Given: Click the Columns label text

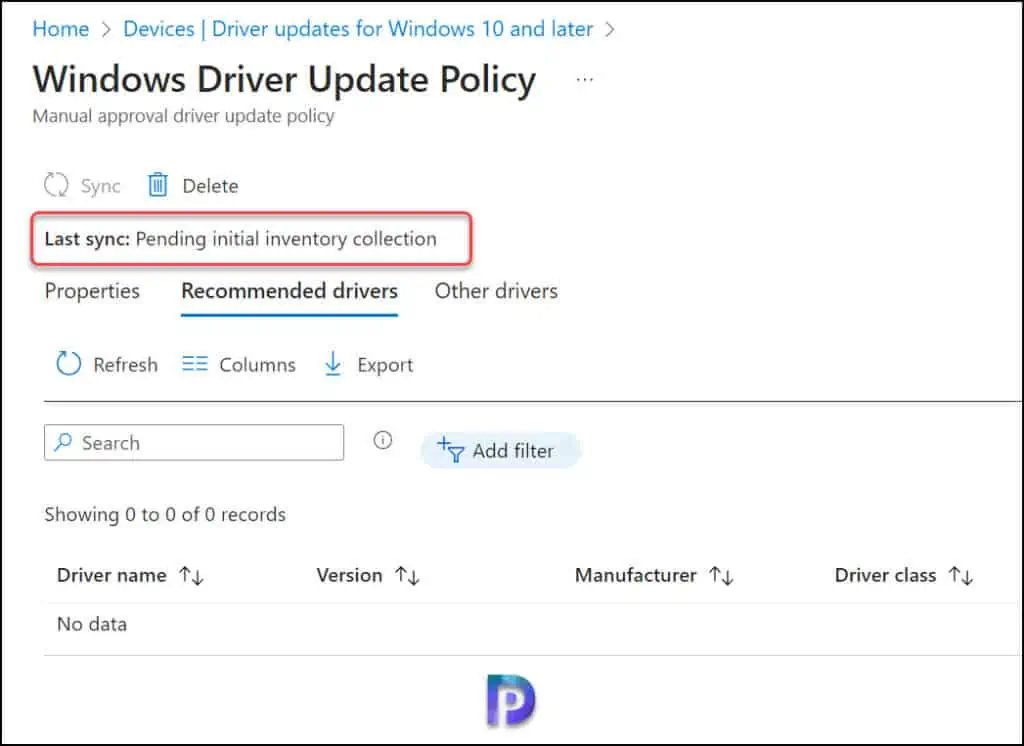Looking at the screenshot, I should point(257,365).
